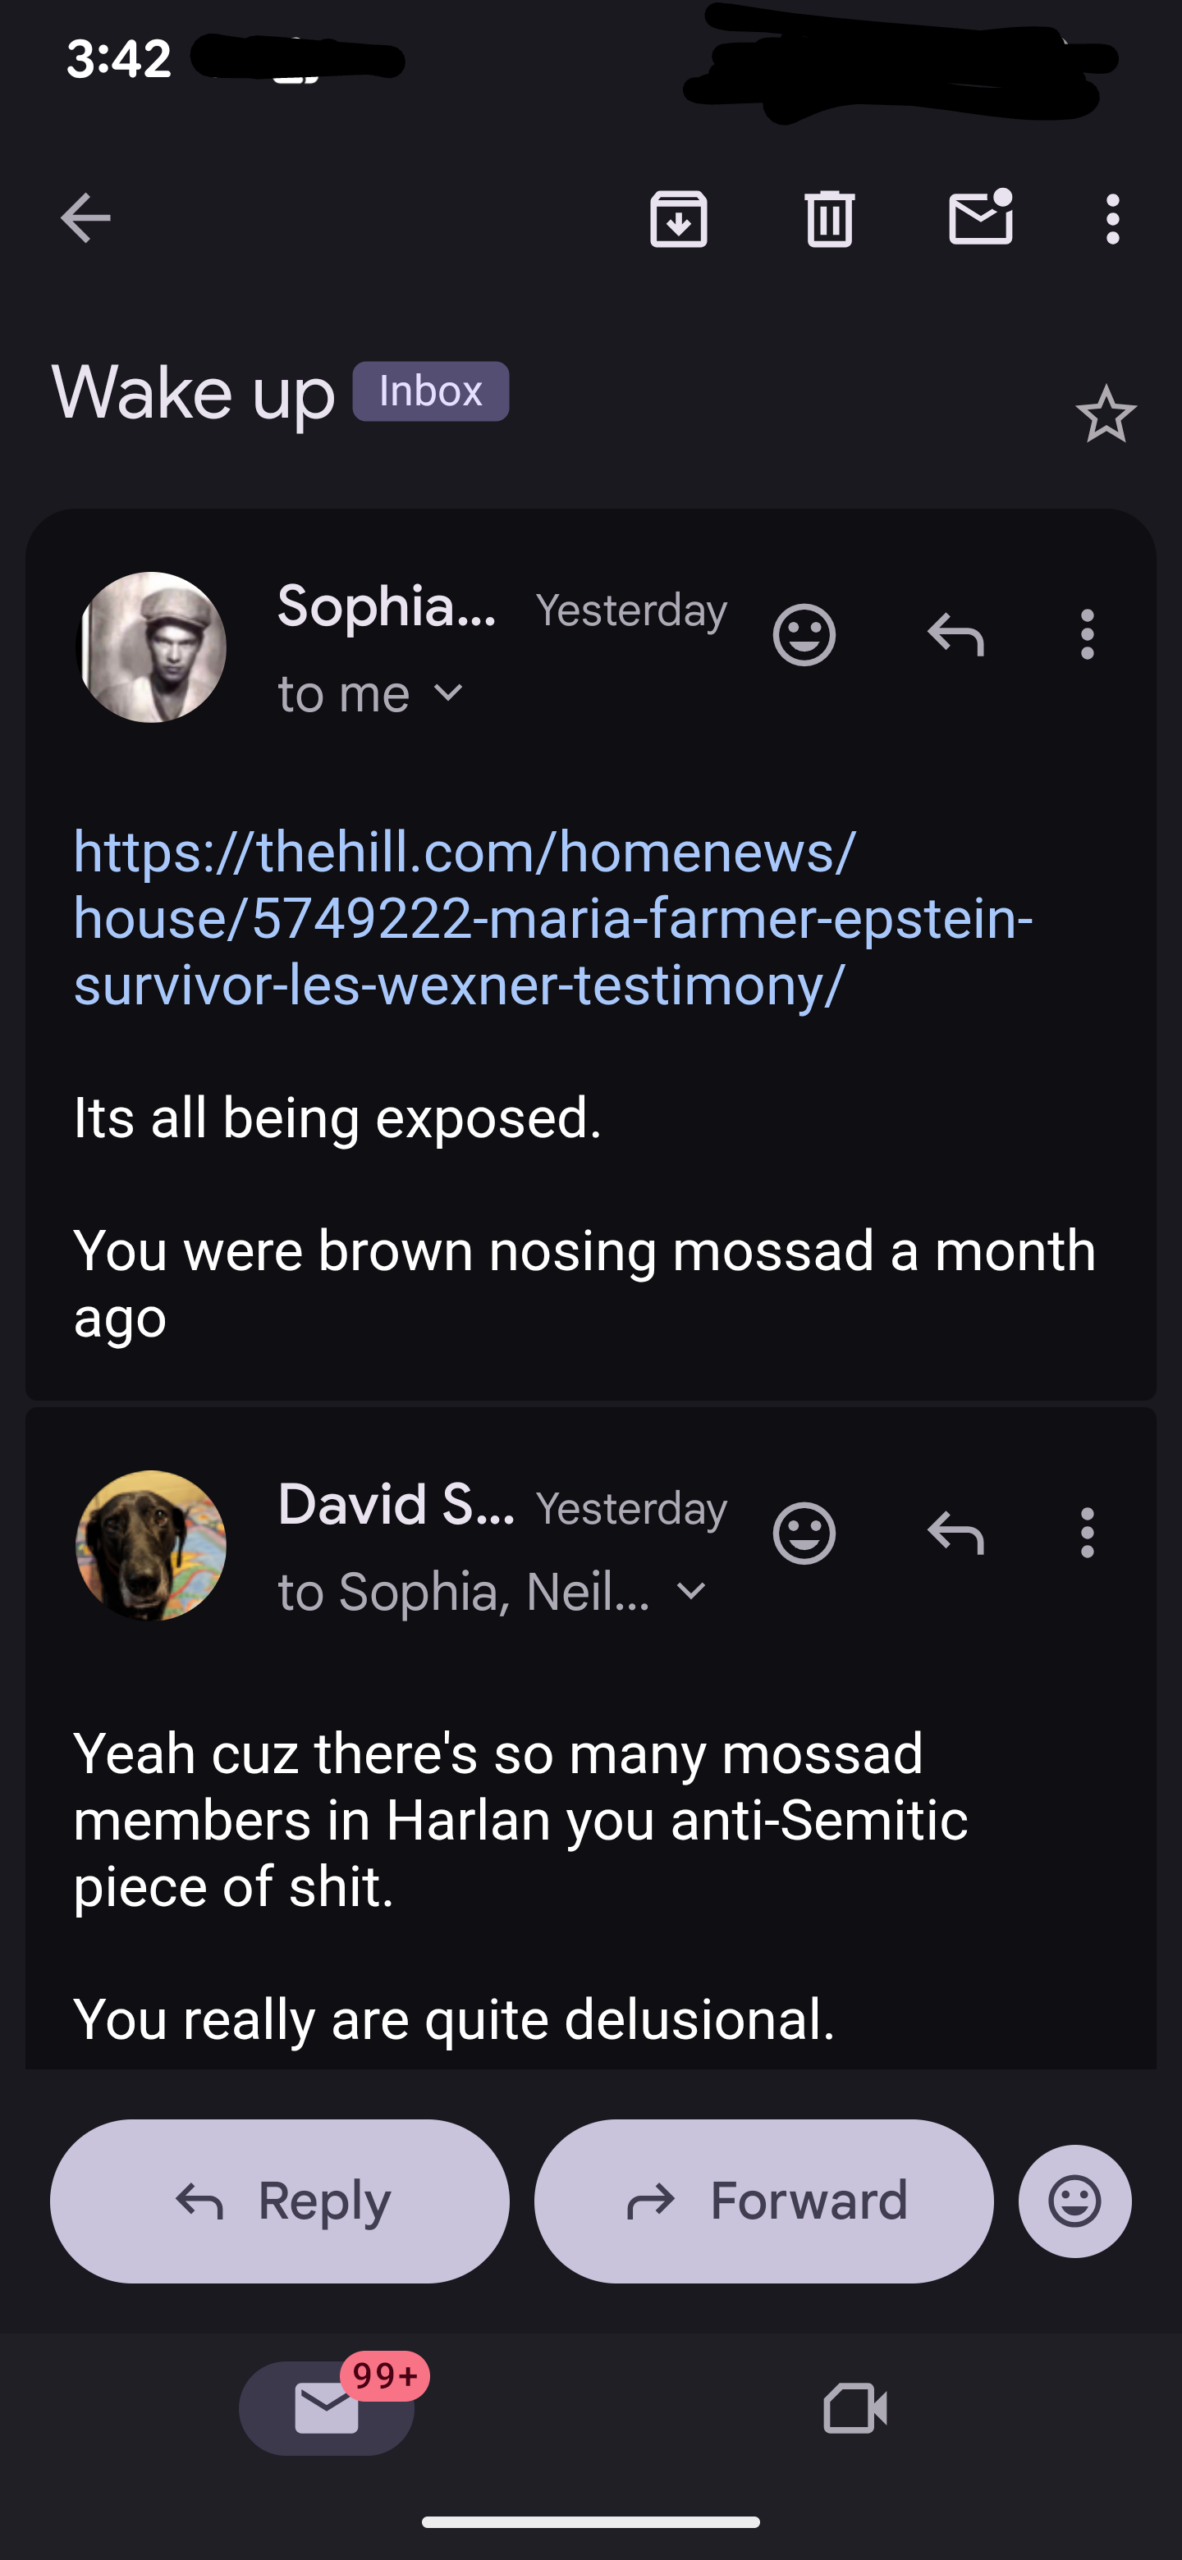1182x2560 pixels.
Task: Open more options for David's message
Action: [1087, 1532]
